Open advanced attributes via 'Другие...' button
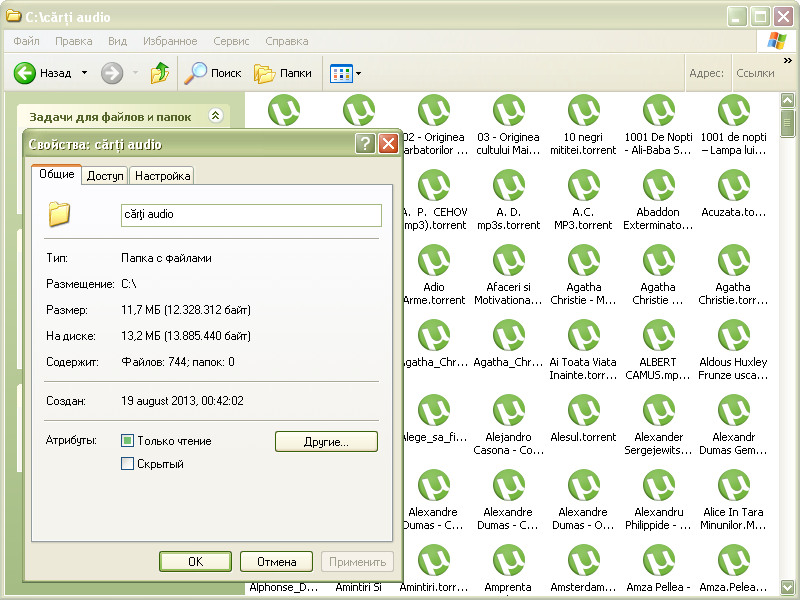This screenshot has width=800, height=600. [x=327, y=442]
